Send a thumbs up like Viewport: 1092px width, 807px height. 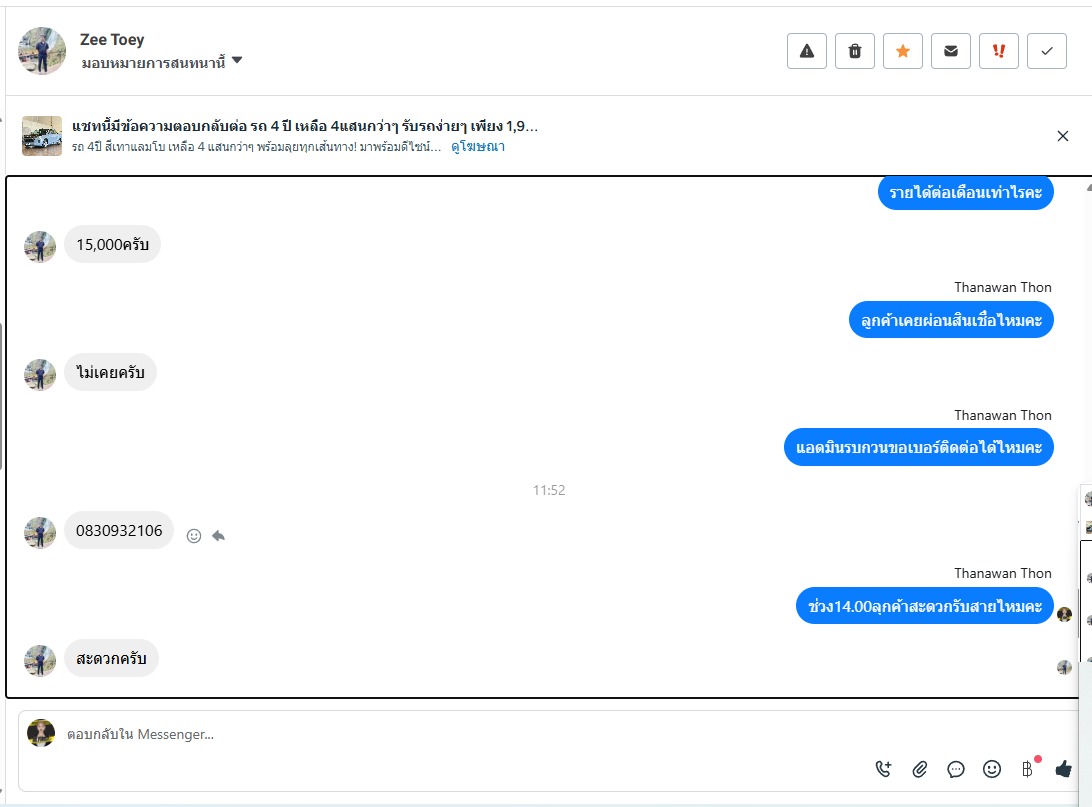1063,769
